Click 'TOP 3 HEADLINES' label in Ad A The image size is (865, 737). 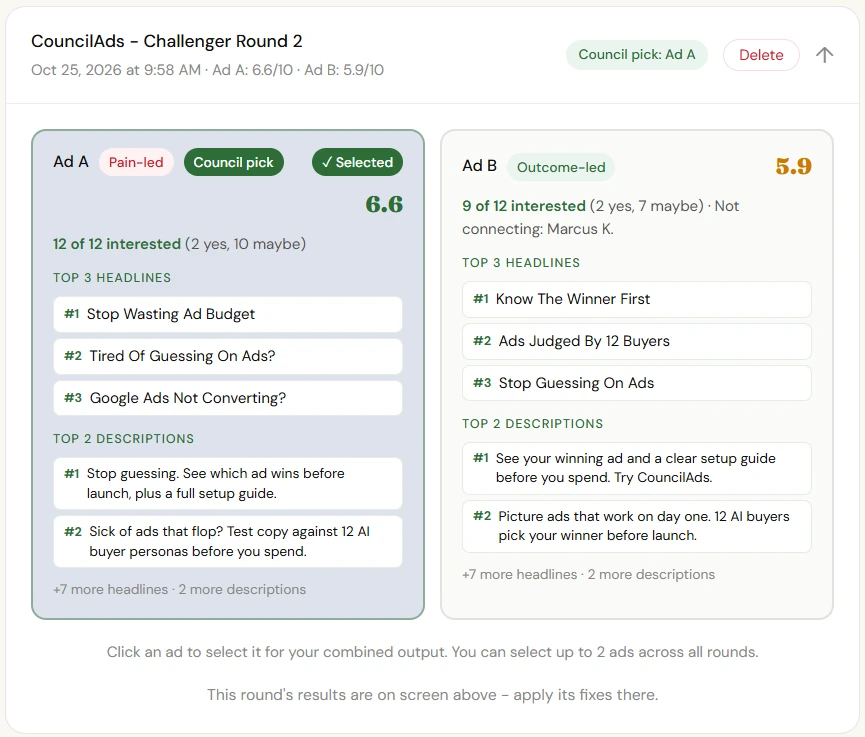112,277
